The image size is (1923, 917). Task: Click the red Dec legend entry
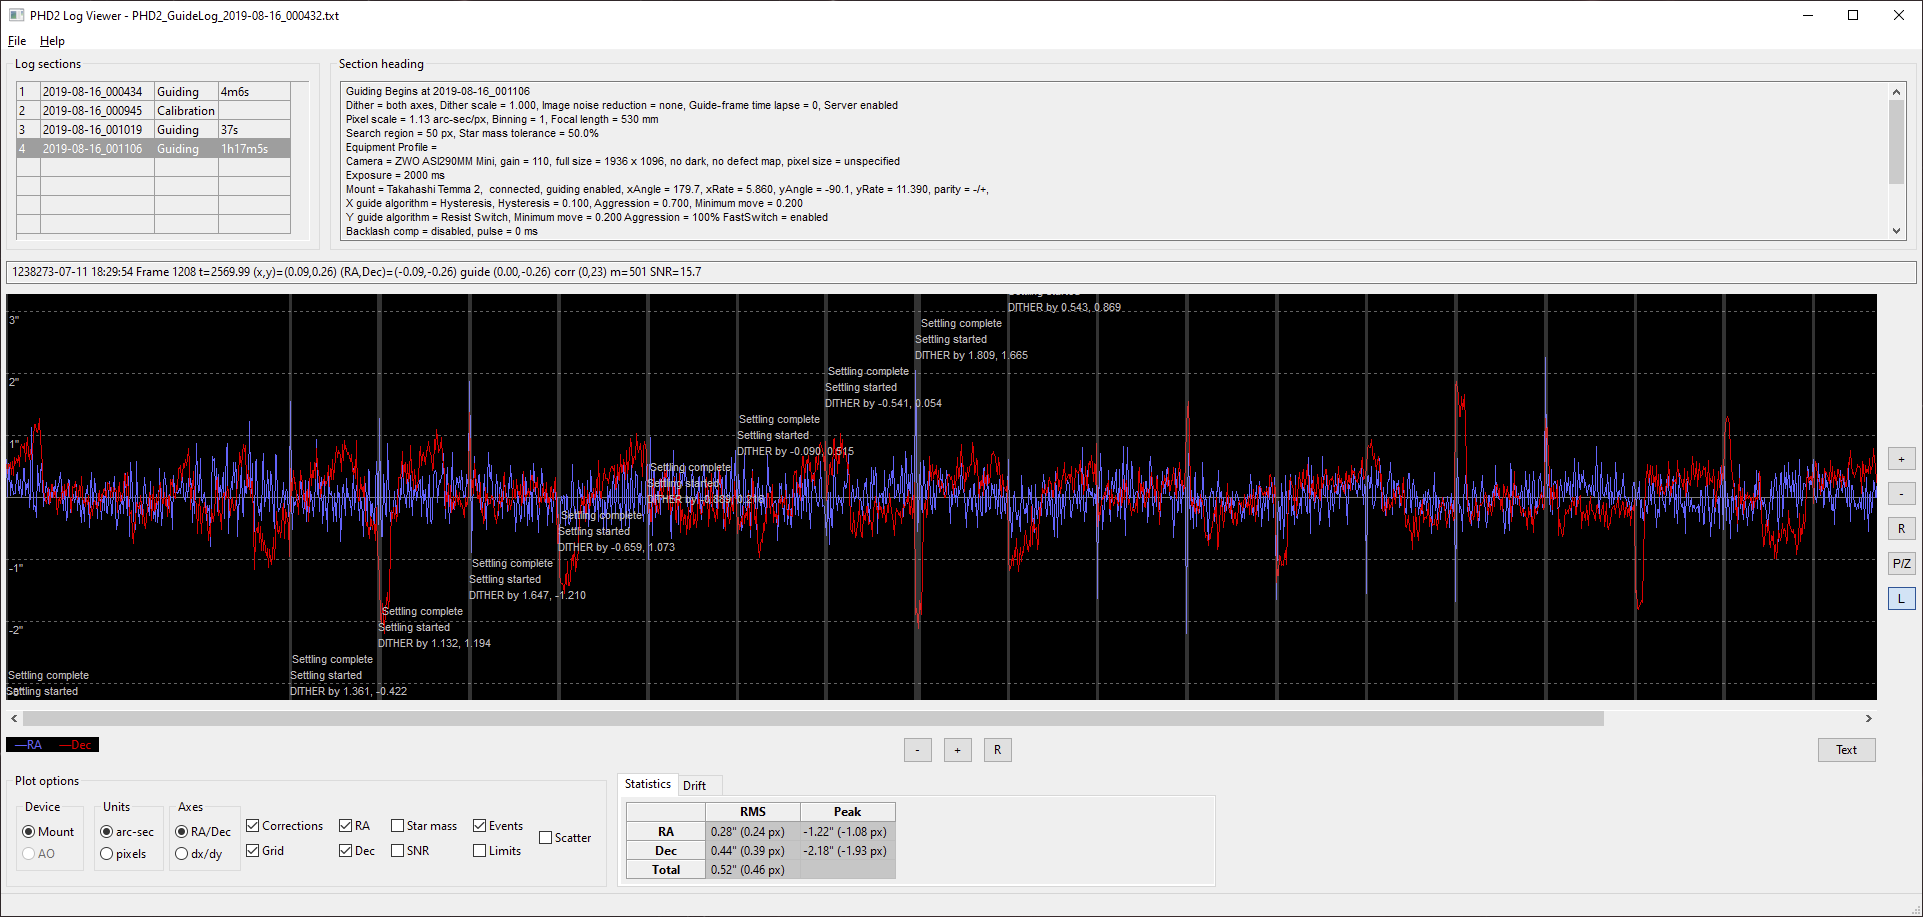pyautogui.click(x=76, y=745)
